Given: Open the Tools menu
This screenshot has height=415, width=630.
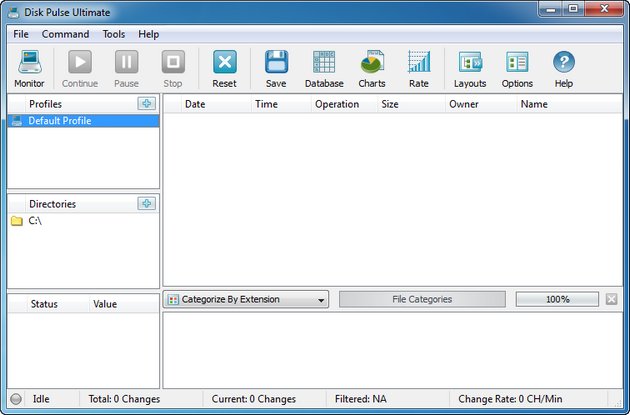Looking at the screenshot, I should (113, 34).
